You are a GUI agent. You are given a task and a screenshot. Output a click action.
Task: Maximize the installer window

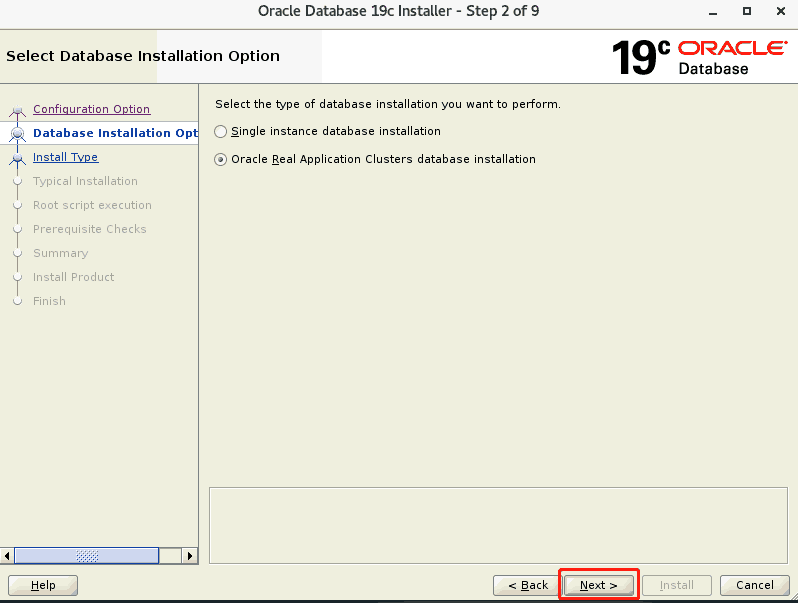(747, 11)
